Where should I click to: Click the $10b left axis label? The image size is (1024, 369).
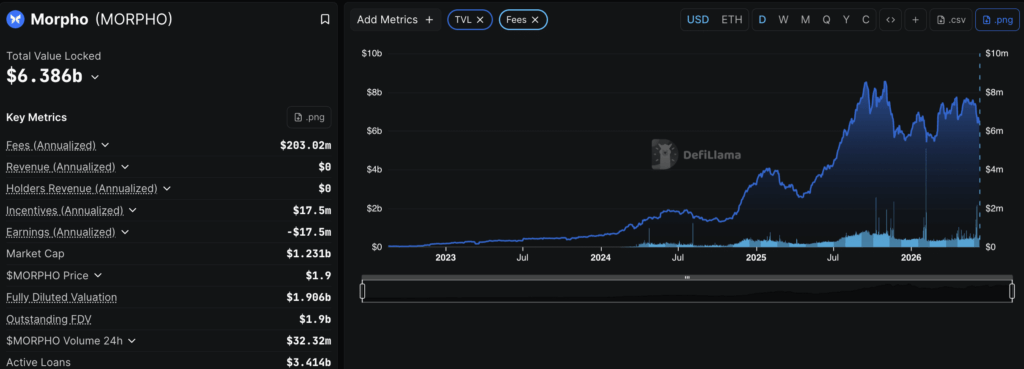click(x=372, y=54)
